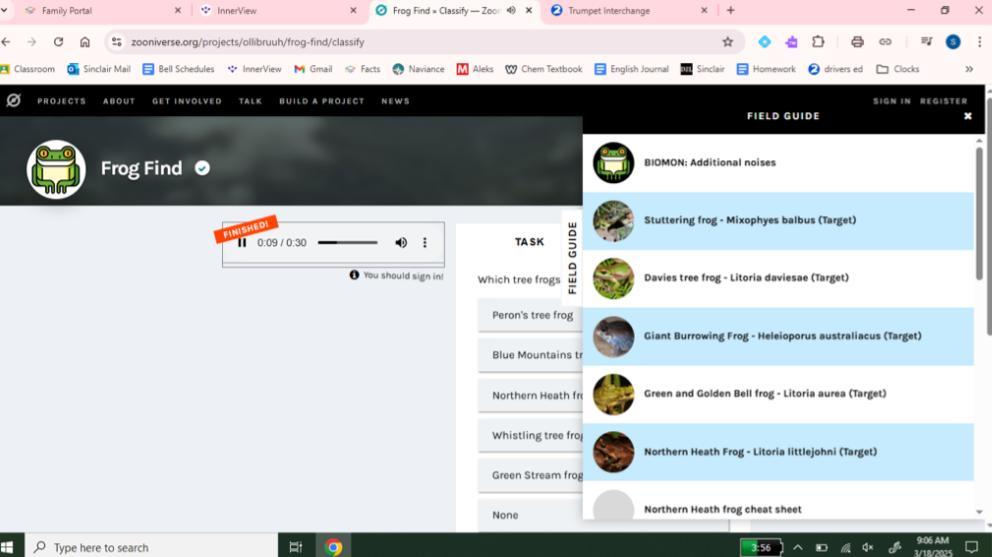Image resolution: width=992 pixels, height=557 pixels.
Task: Open the Projects menu
Action: point(61,101)
